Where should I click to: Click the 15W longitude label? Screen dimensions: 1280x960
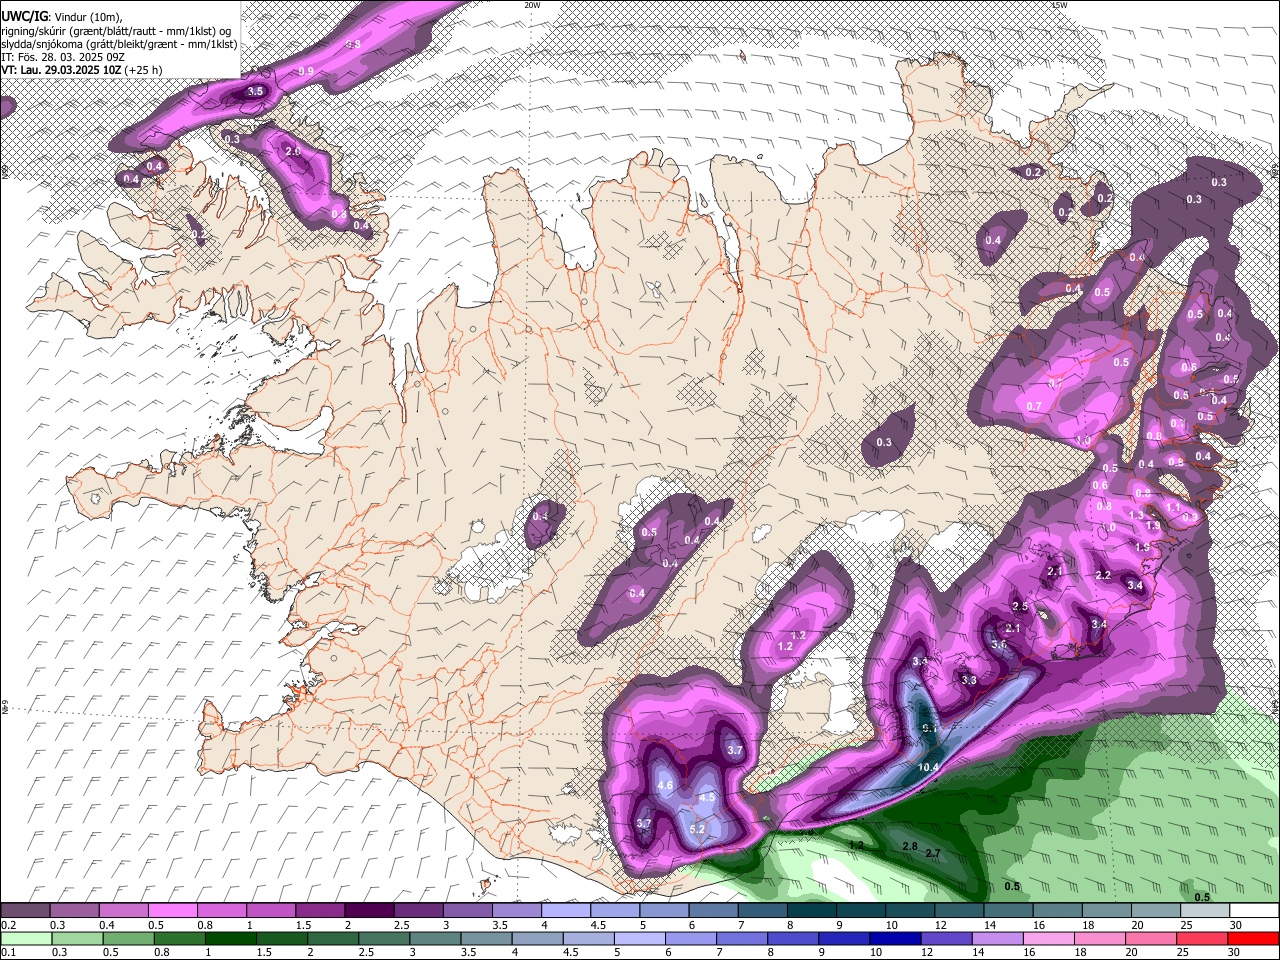tap(1059, 5)
